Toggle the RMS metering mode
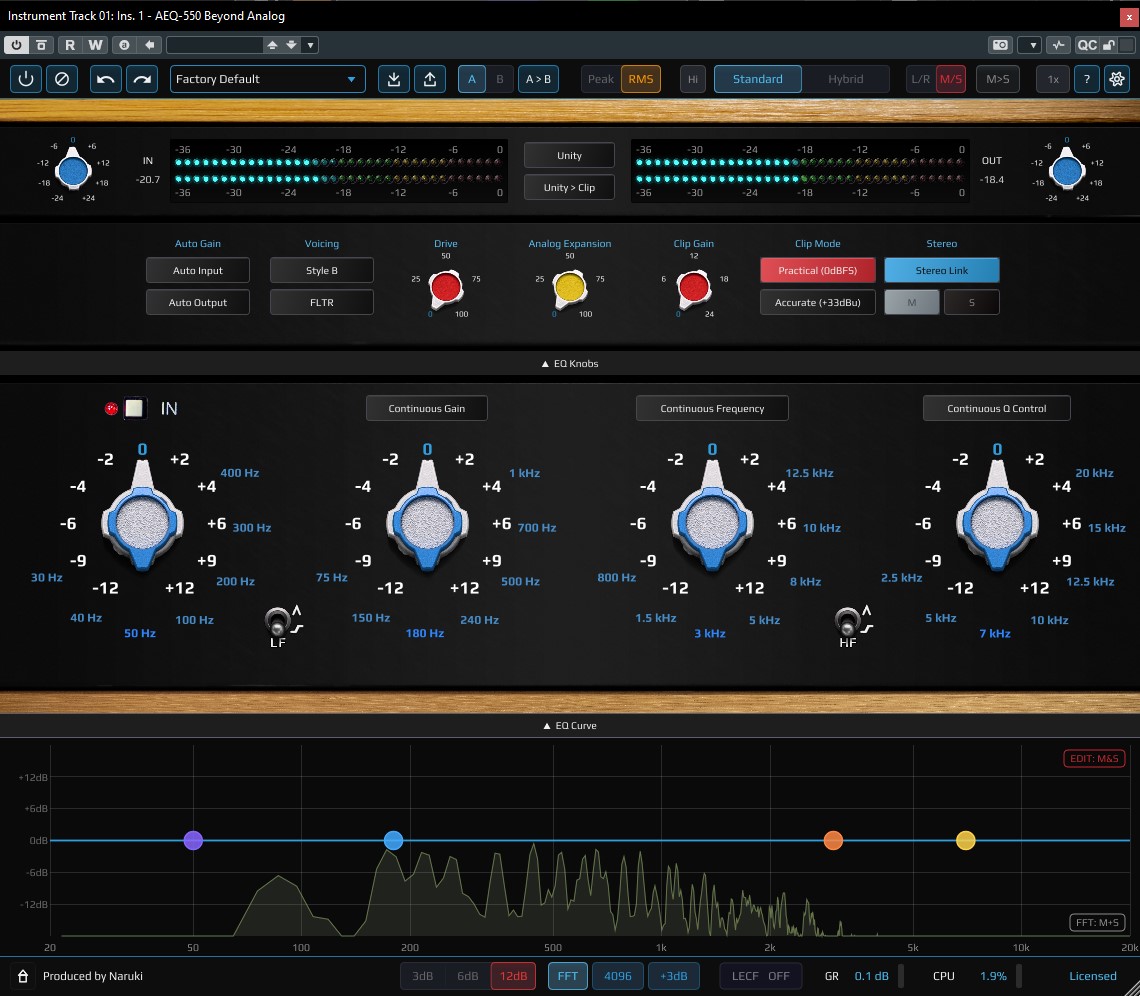The image size is (1140, 996). 641,79
